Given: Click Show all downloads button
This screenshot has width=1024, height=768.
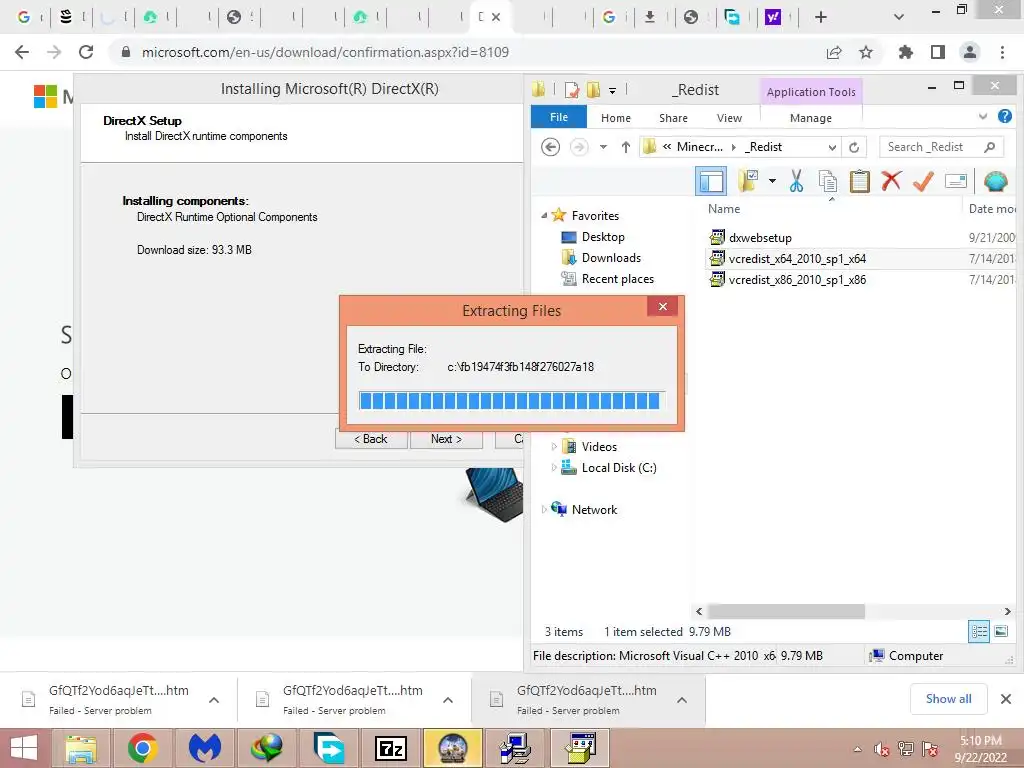Looking at the screenshot, I should pos(948,699).
